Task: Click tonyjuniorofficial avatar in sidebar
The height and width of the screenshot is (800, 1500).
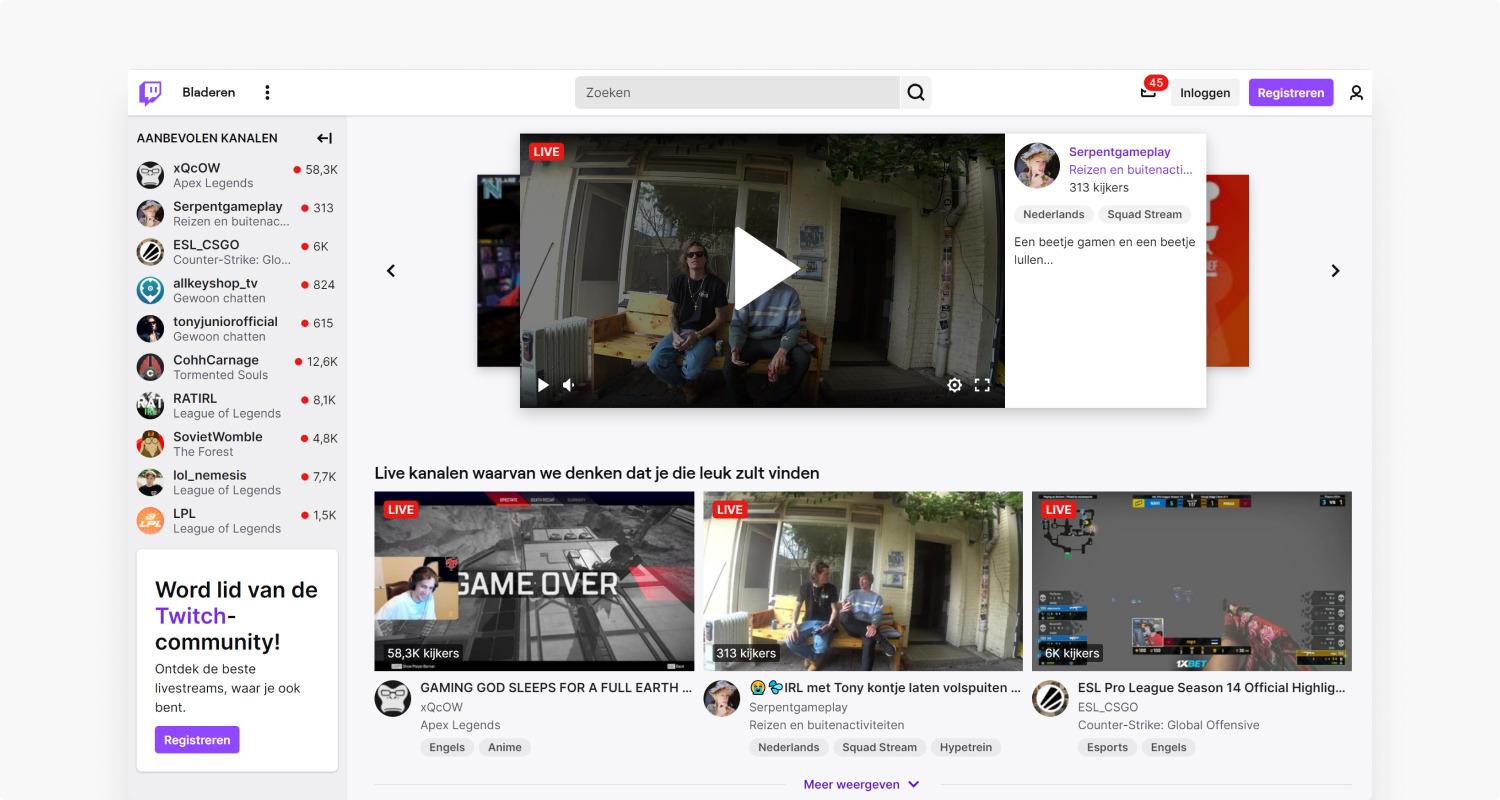Action: (x=150, y=329)
